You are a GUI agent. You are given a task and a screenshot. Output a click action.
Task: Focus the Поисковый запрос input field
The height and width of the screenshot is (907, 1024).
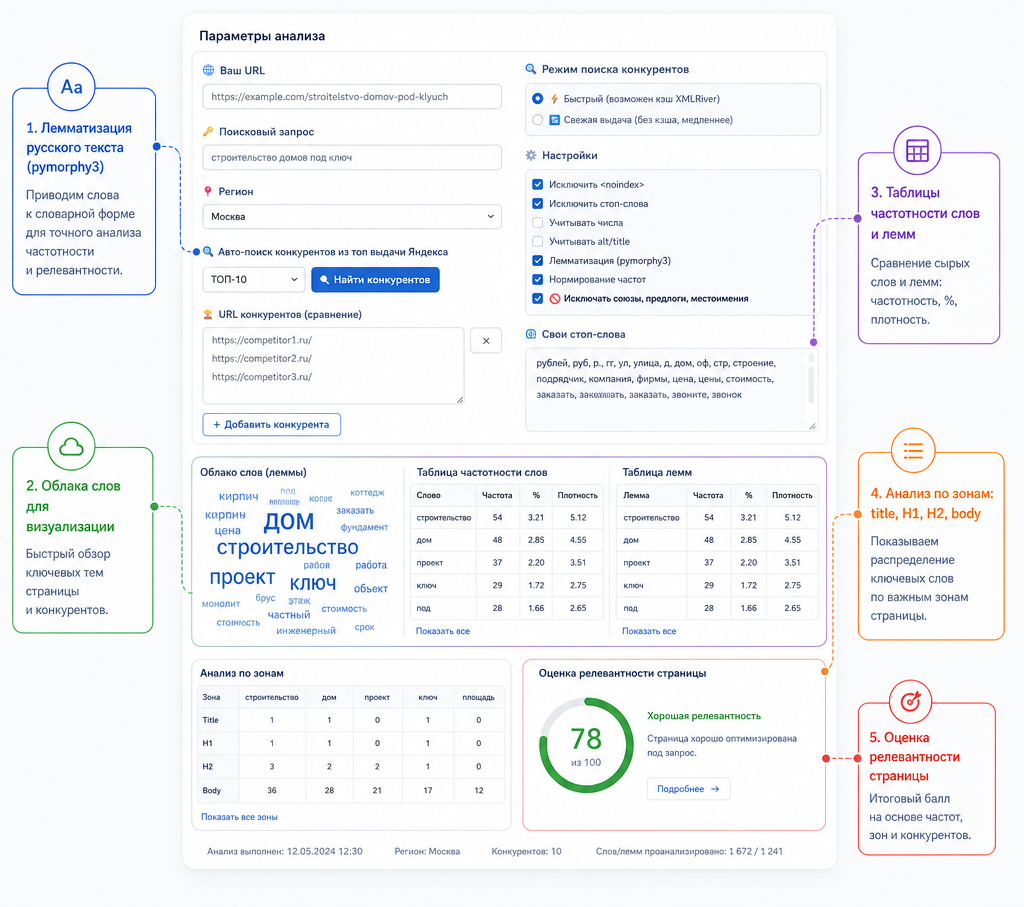pos(352,157)
